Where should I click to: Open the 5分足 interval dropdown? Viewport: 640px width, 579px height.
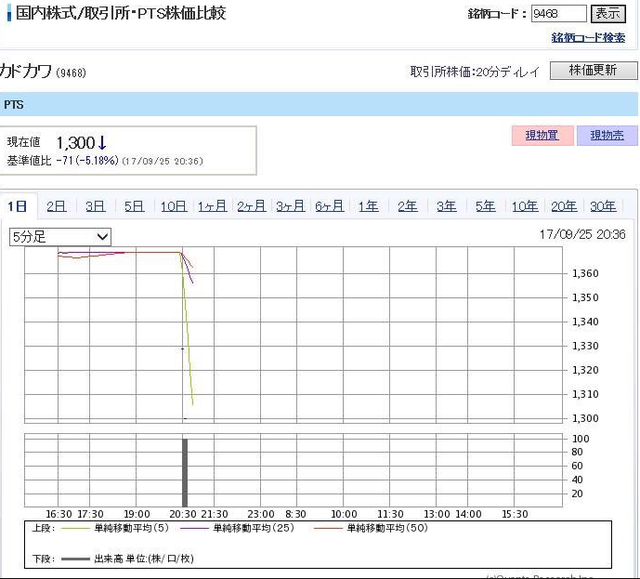60,237
